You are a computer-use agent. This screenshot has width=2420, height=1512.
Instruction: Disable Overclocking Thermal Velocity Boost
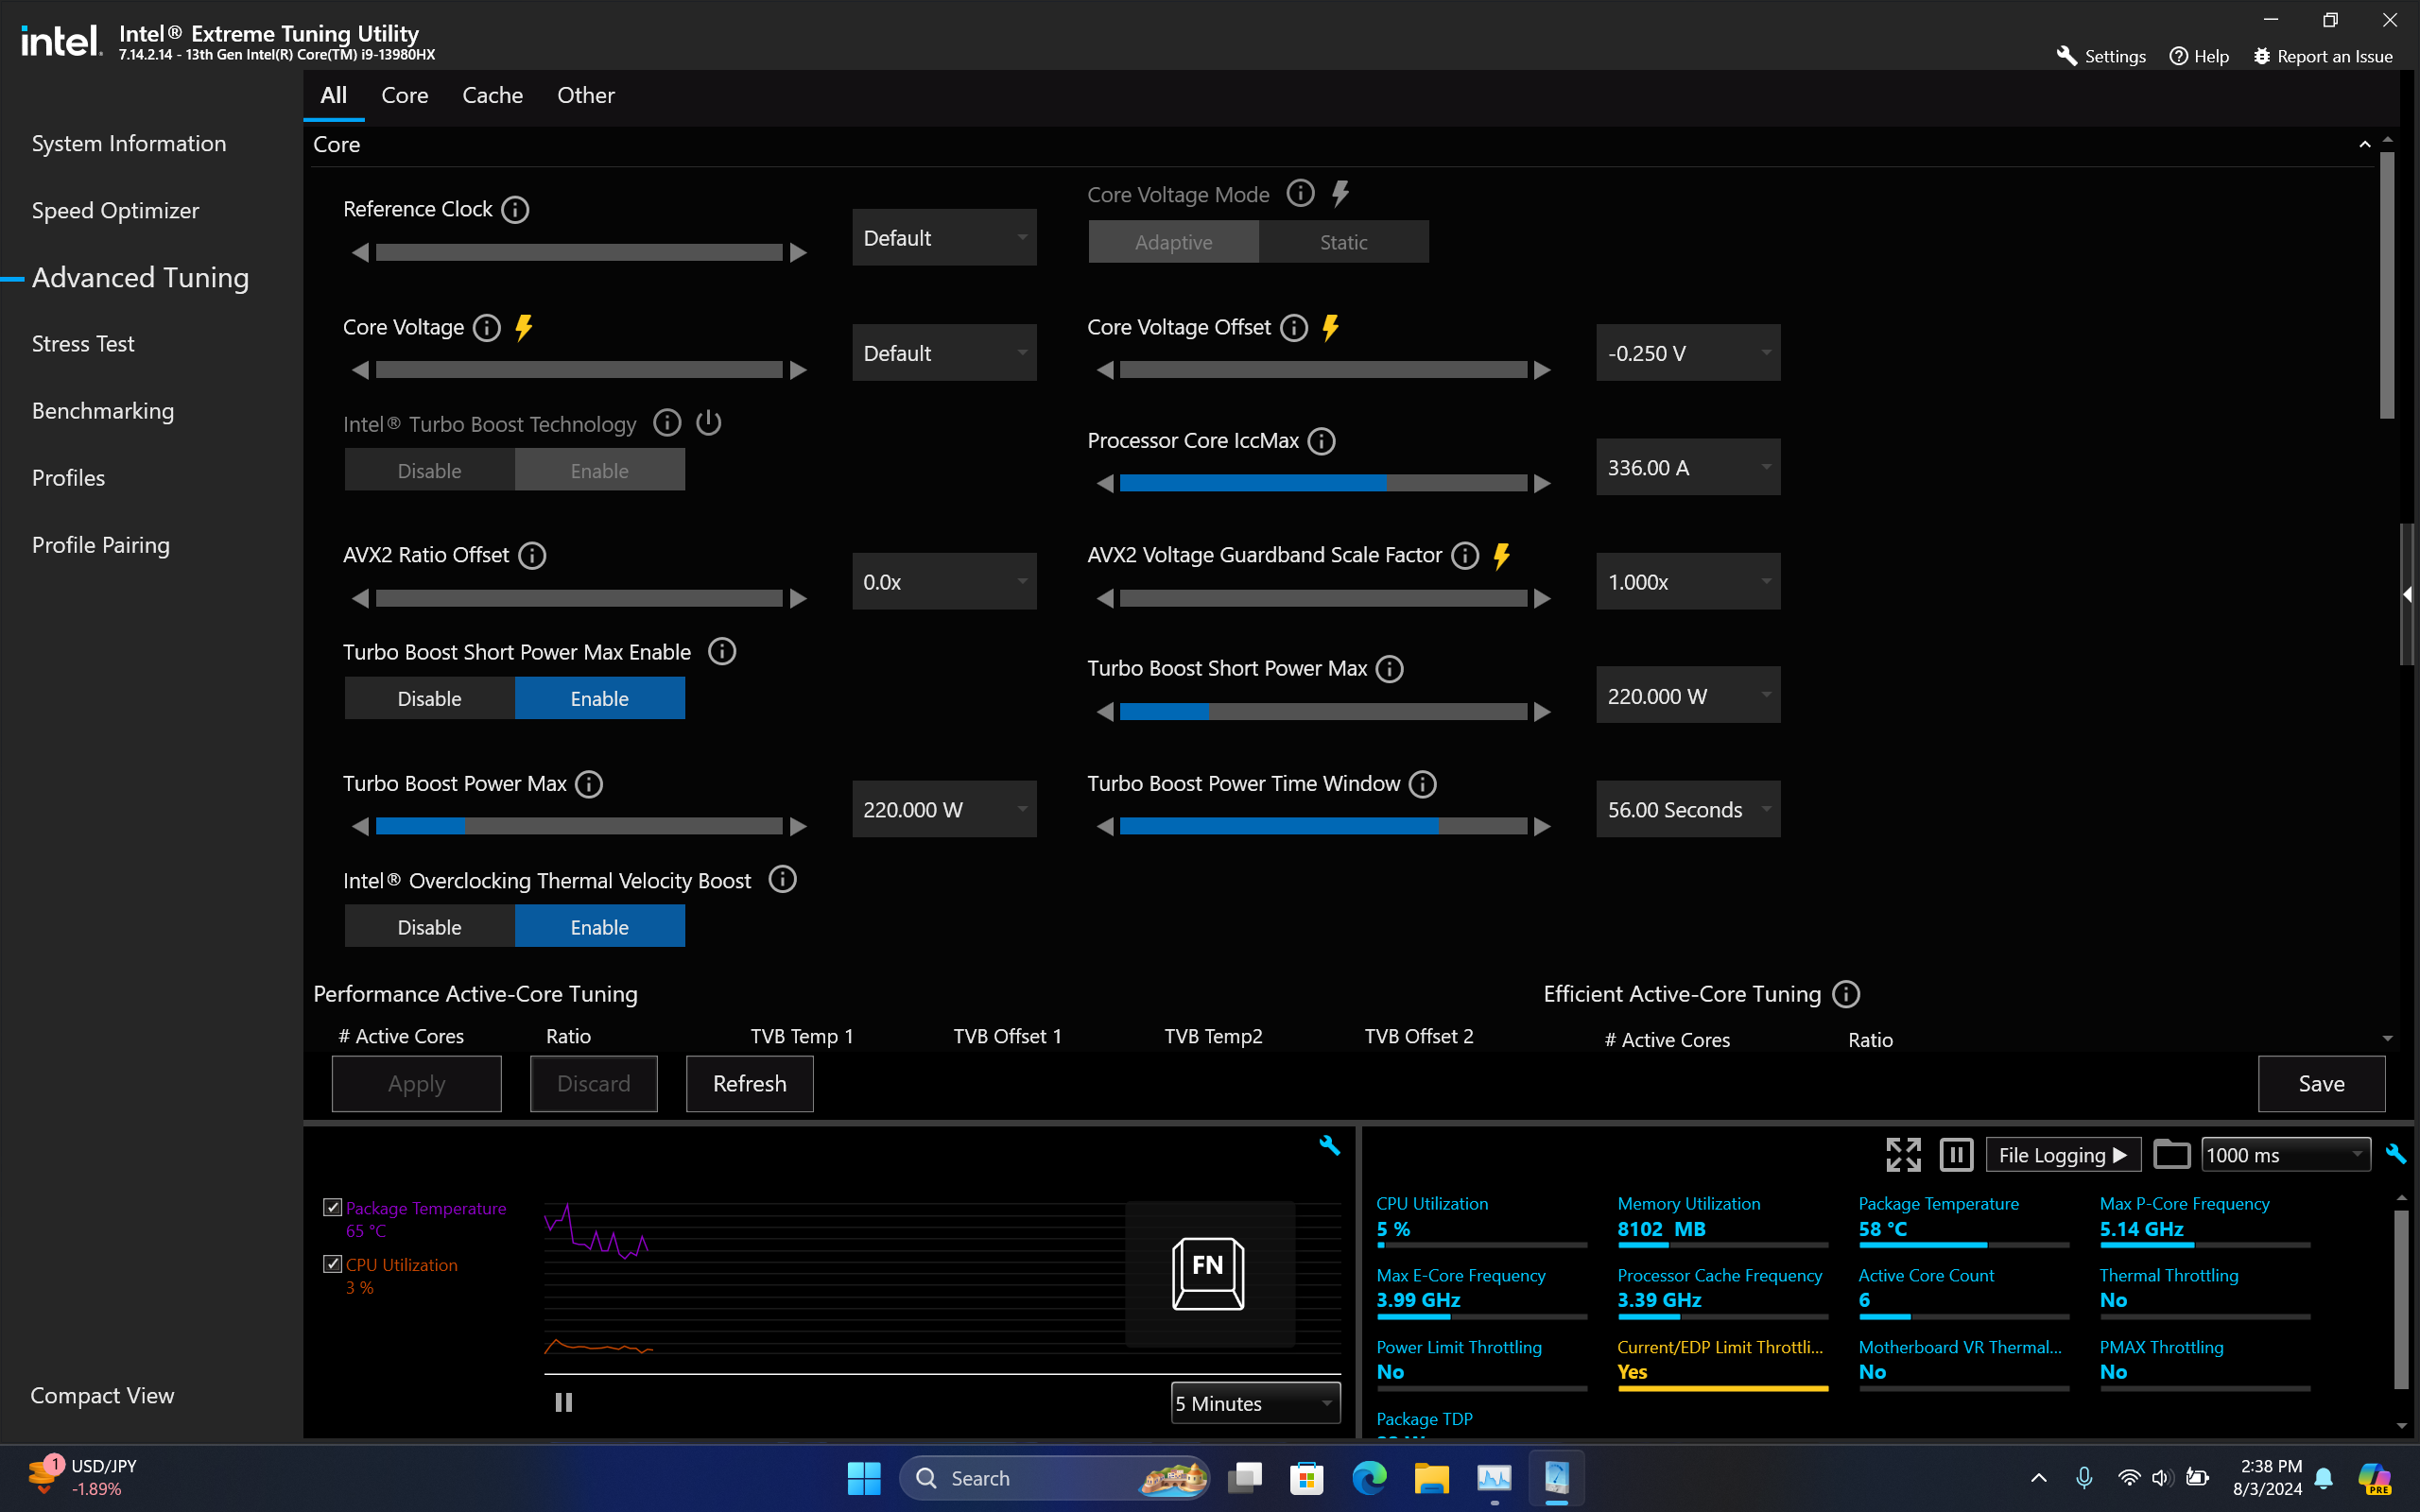click(430, 927)
